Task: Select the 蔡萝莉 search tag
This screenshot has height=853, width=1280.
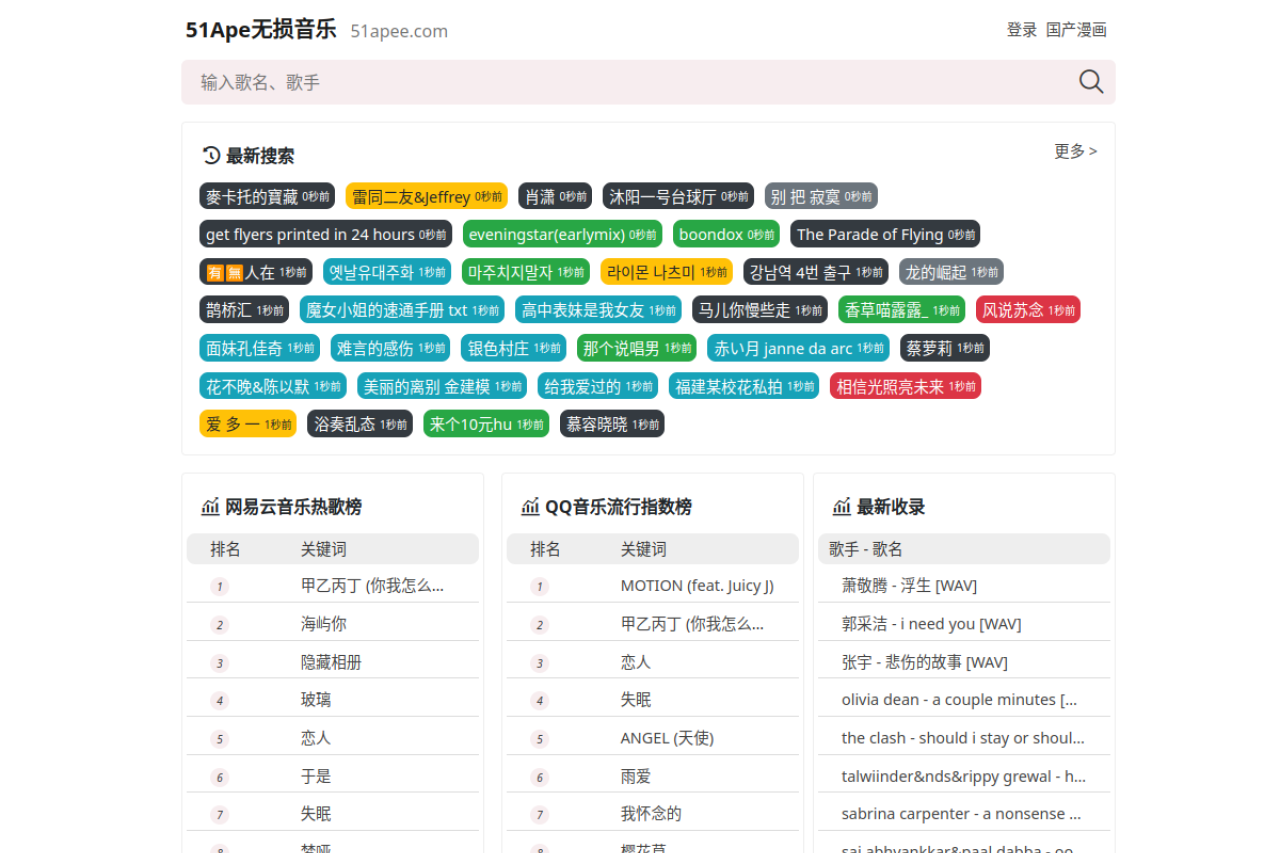Action: click(945, 348)
